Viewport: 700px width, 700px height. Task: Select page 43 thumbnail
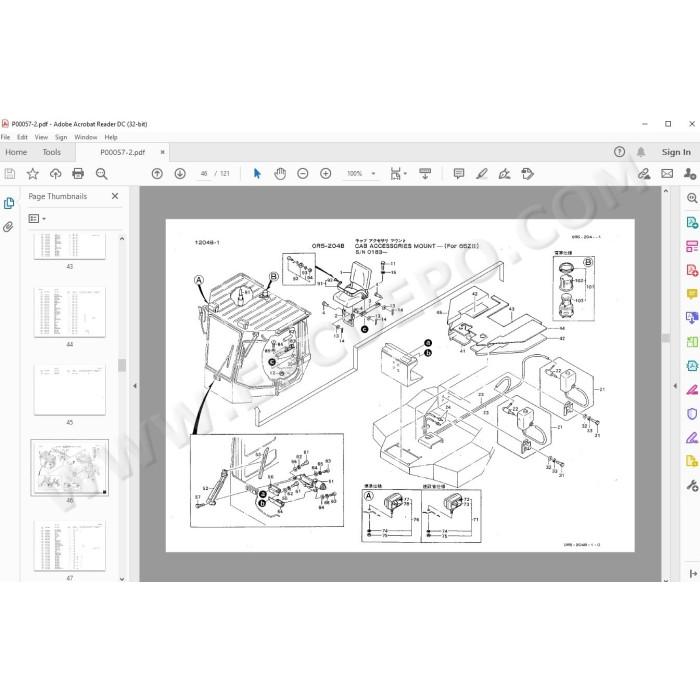pyautogui.click(x=70, y=245)
